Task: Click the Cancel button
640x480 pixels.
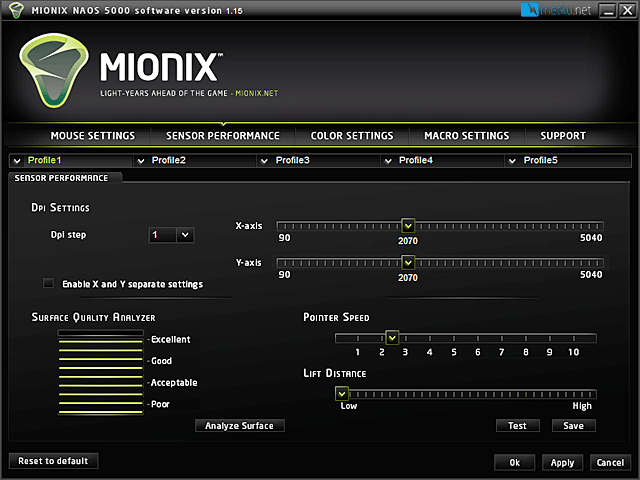Action: [610, 462]
